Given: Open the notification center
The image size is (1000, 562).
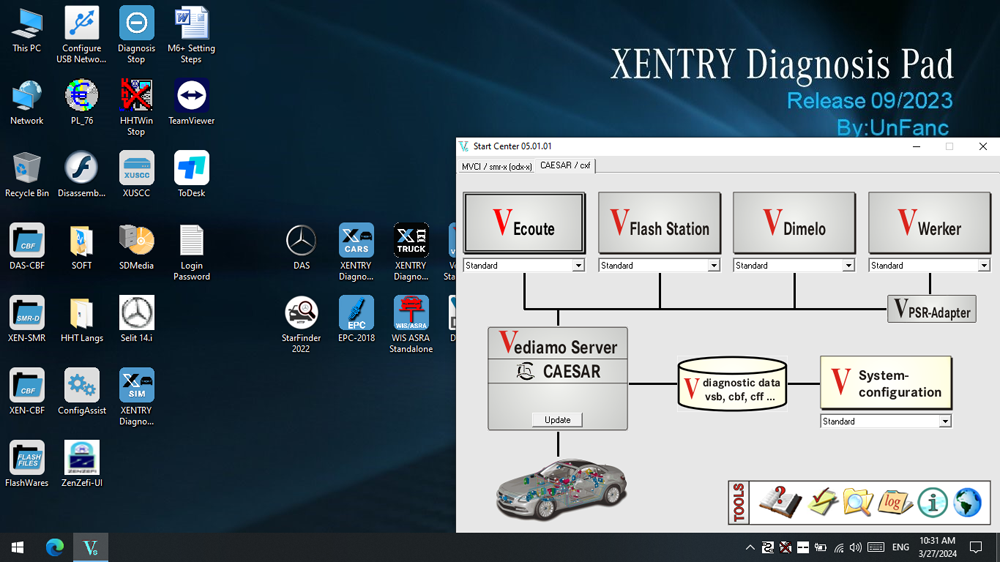Looking at the screenshot, I should pos(976,547).
